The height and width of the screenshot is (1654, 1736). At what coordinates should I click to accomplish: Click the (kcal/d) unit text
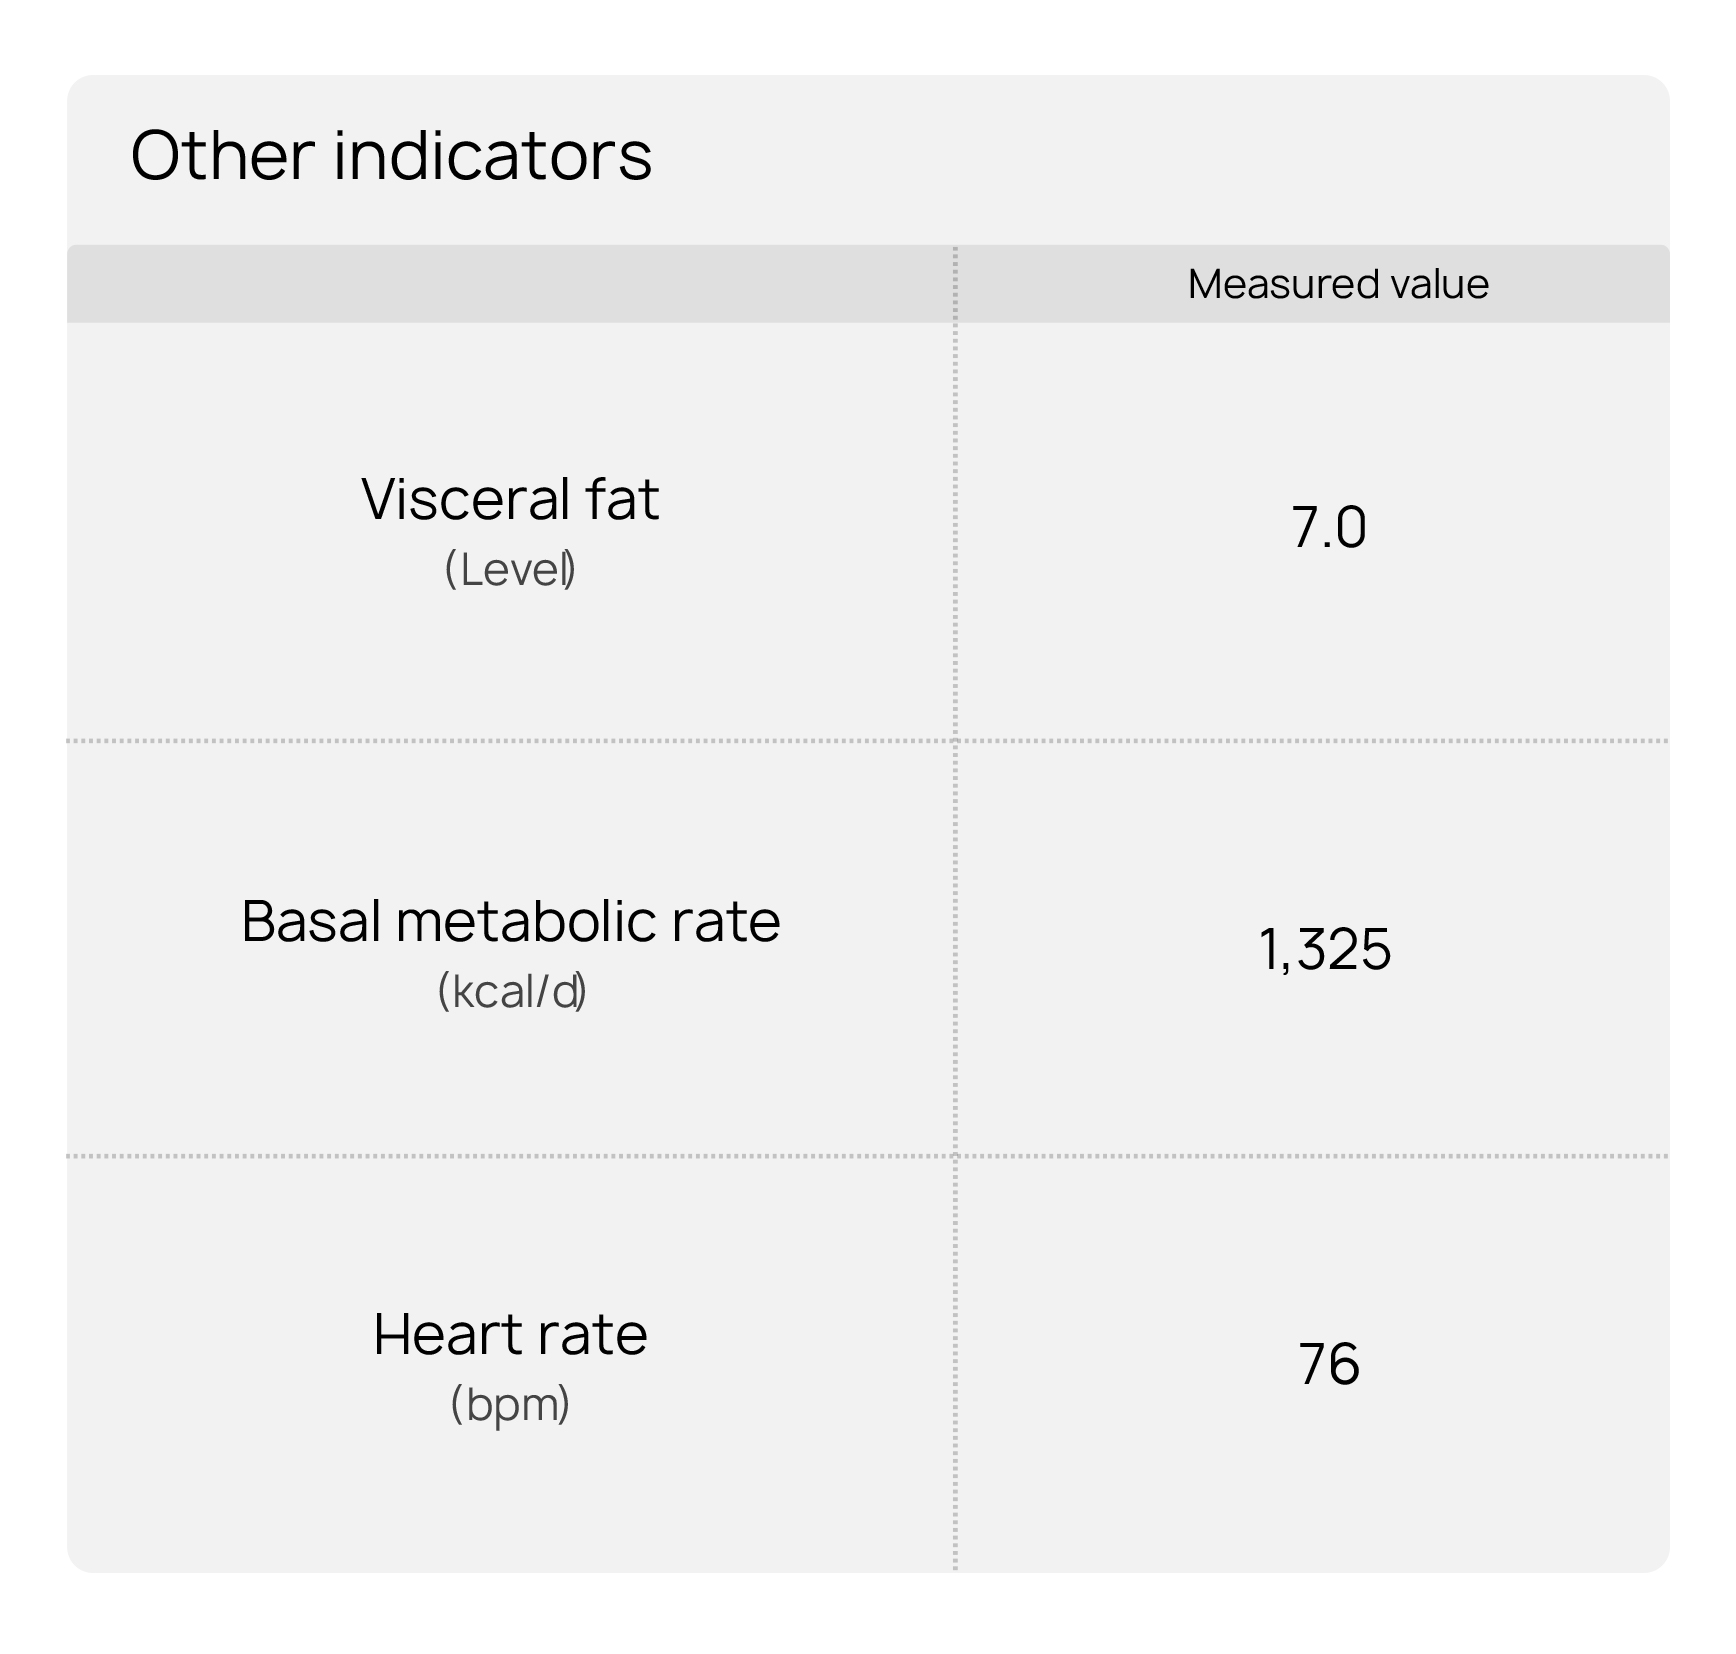511,992
